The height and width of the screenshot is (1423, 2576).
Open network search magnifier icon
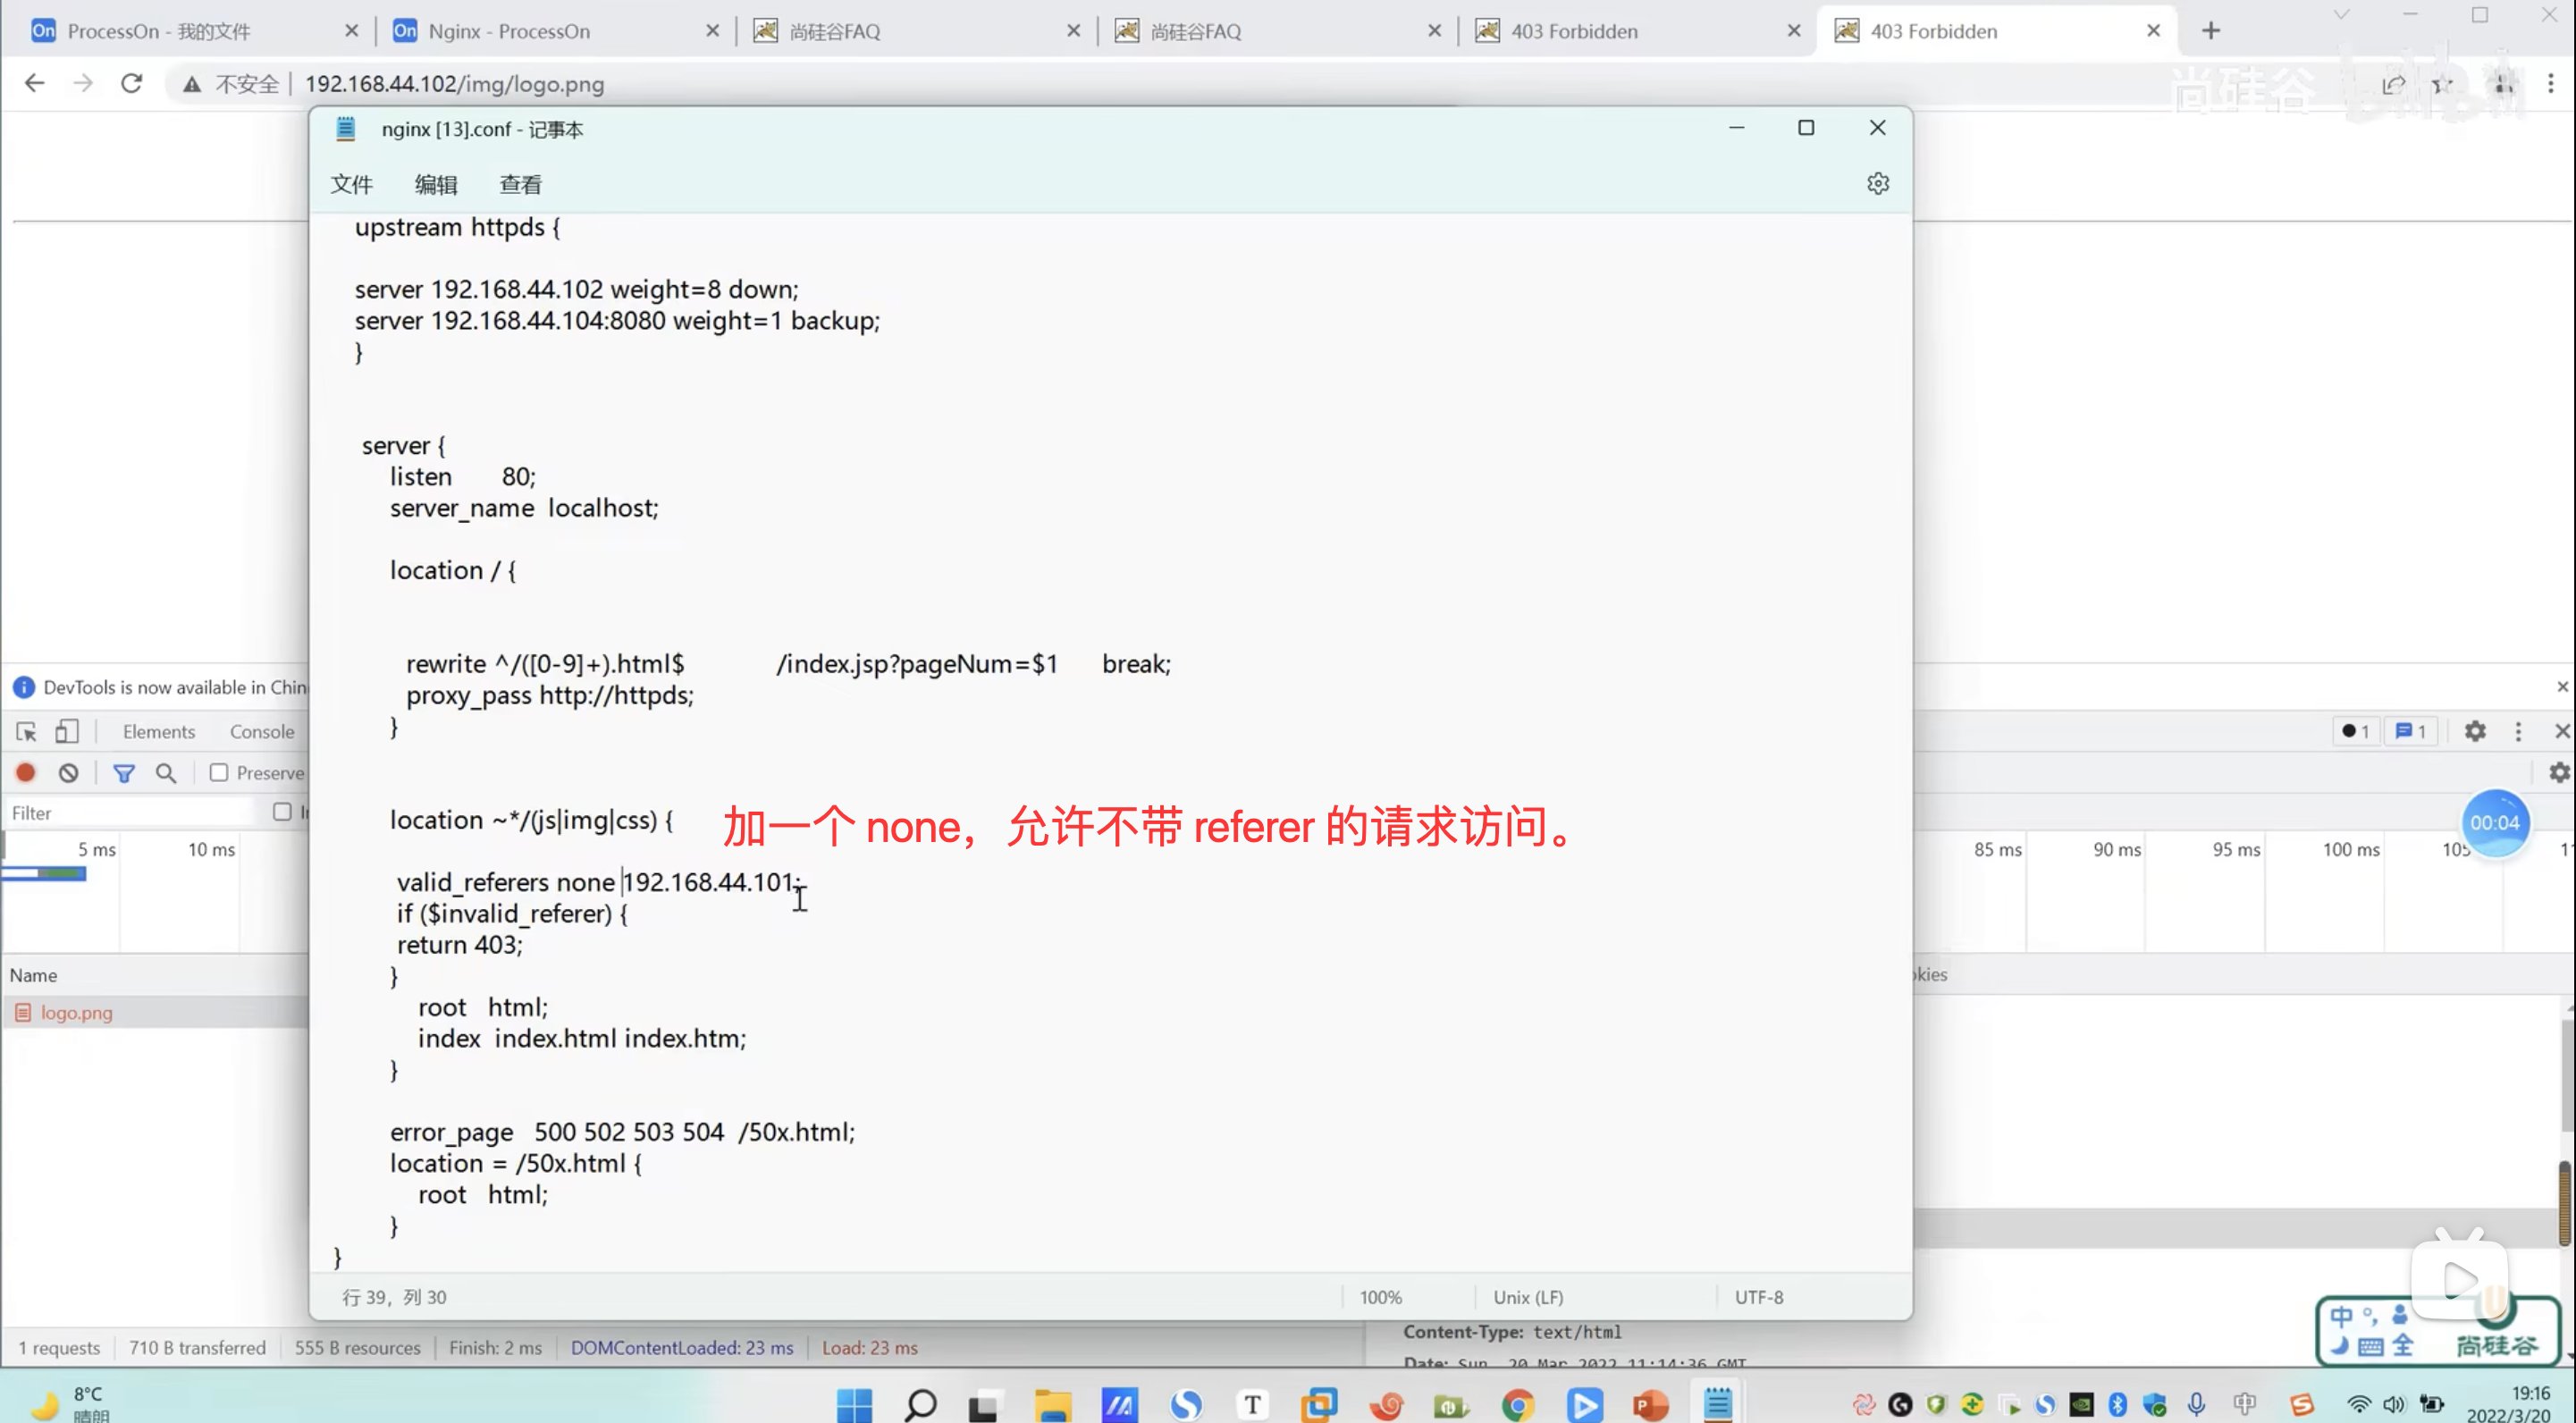click(166, 773)
